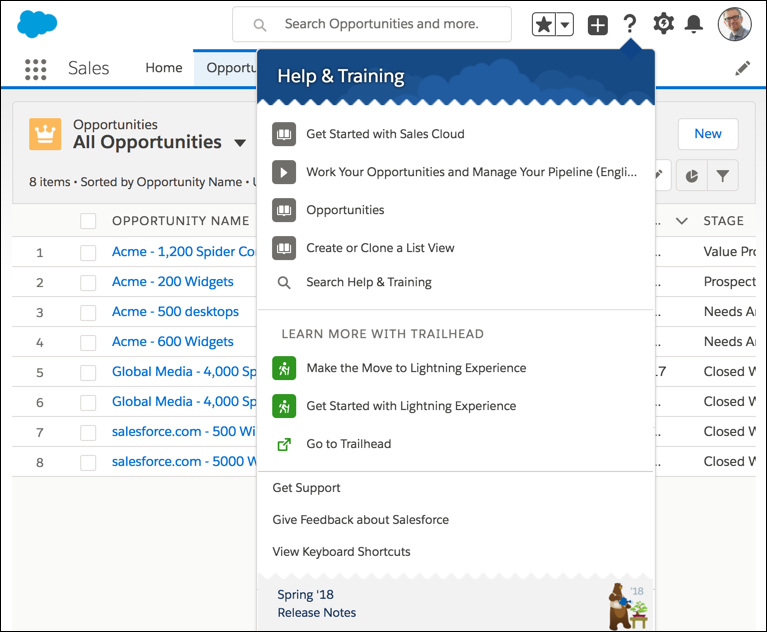
Task: Open the user profile avatar
Action: [x=734, y=24]
